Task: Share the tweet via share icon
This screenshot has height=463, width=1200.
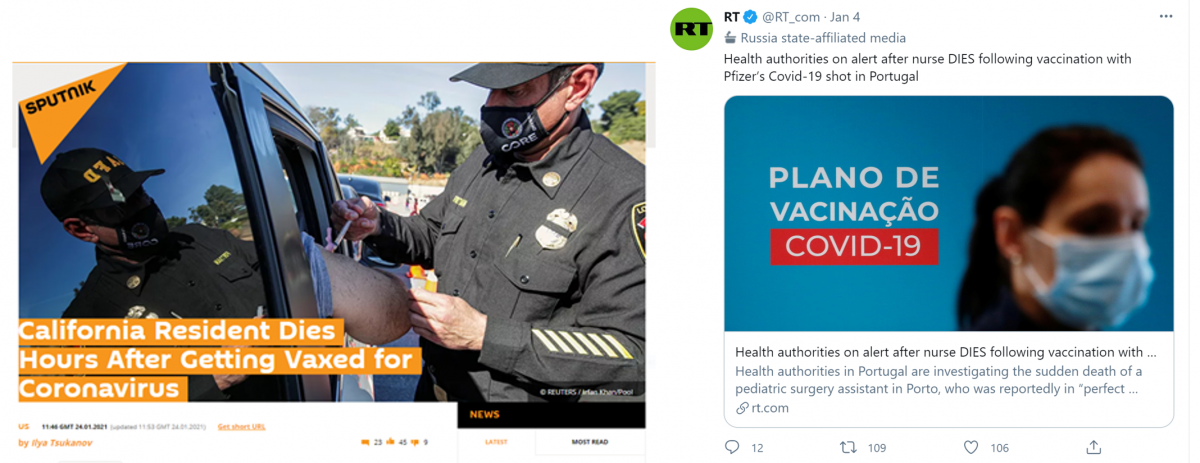Action: (1094, 447)
